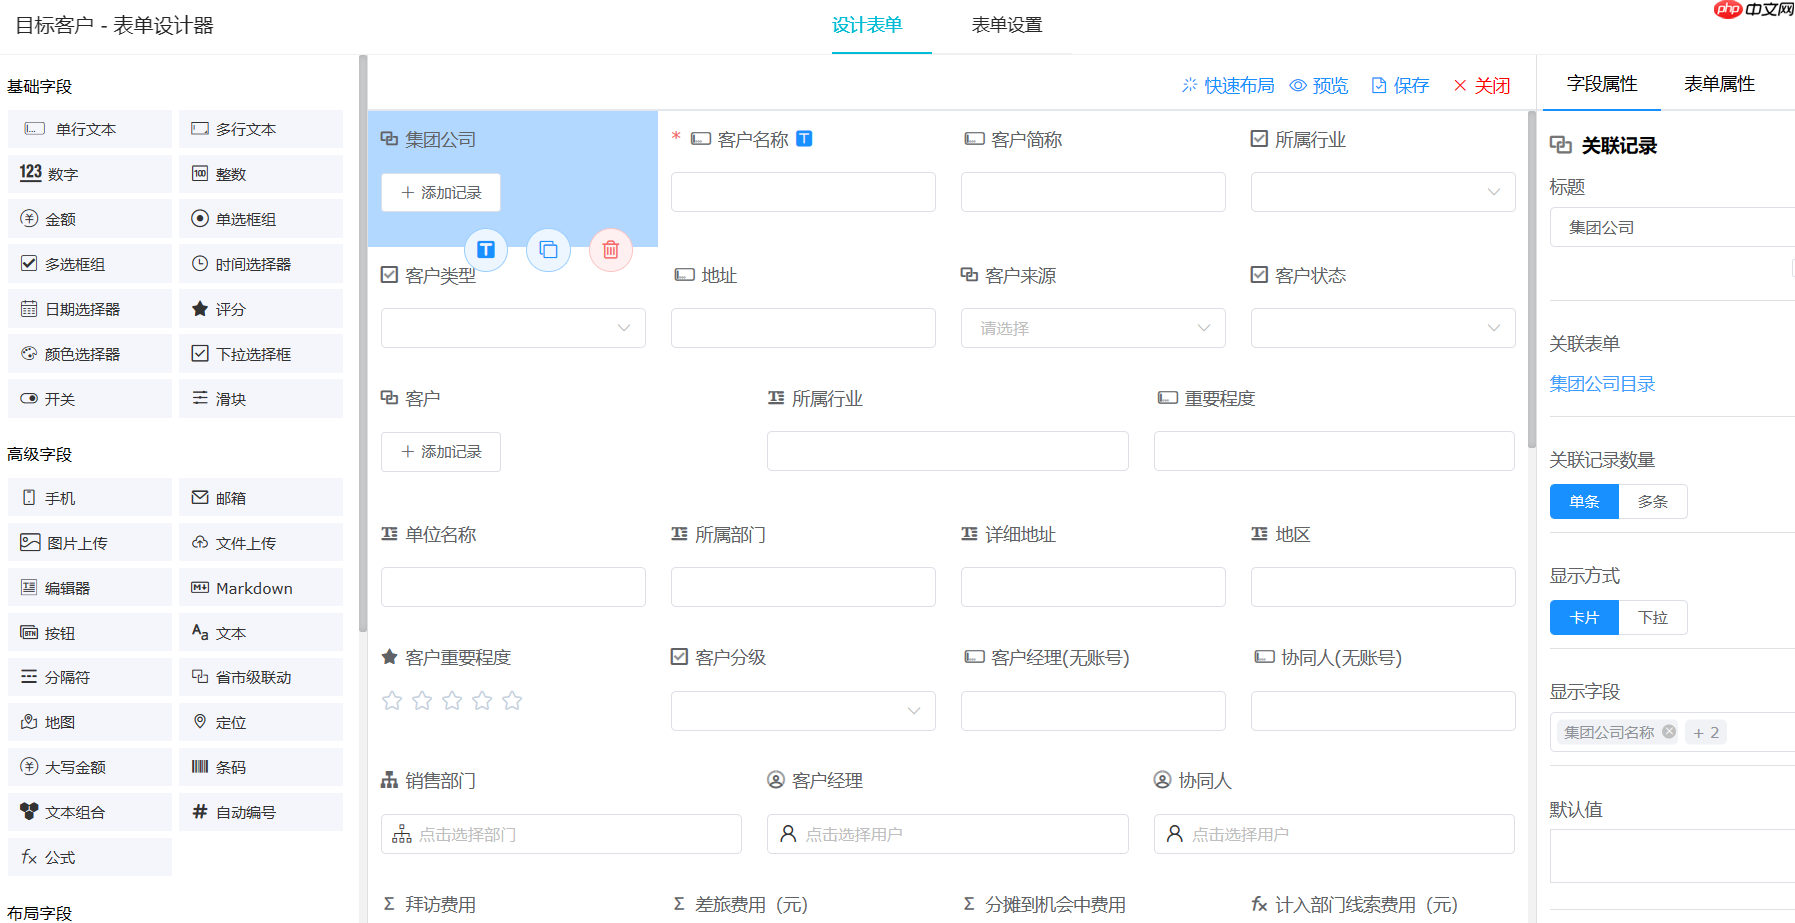This screenshot has width=1795, height=923.
Task: Delete the 集团公司 field with trash icon
Action: pyautogui.click(x=611, y=250)
